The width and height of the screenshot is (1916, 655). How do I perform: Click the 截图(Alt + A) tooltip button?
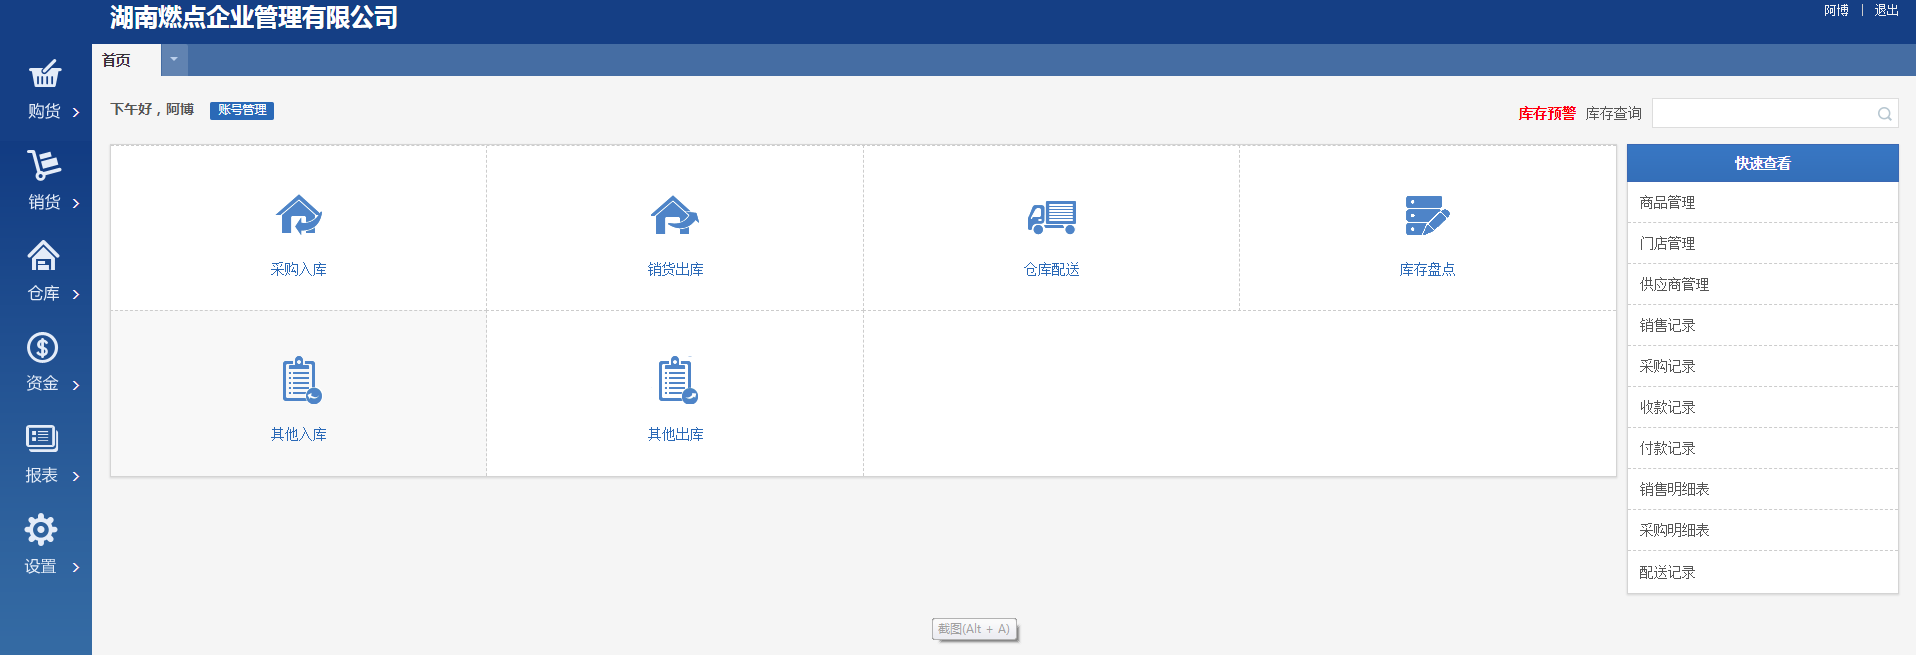pyautogui.click(x=974, y=629)
